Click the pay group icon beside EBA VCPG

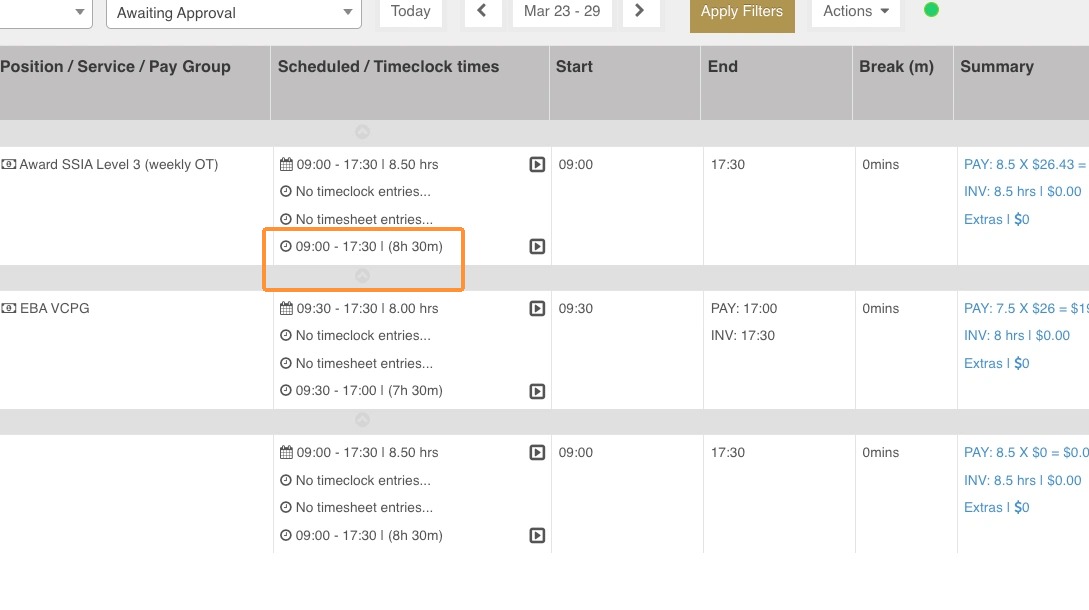9,309
